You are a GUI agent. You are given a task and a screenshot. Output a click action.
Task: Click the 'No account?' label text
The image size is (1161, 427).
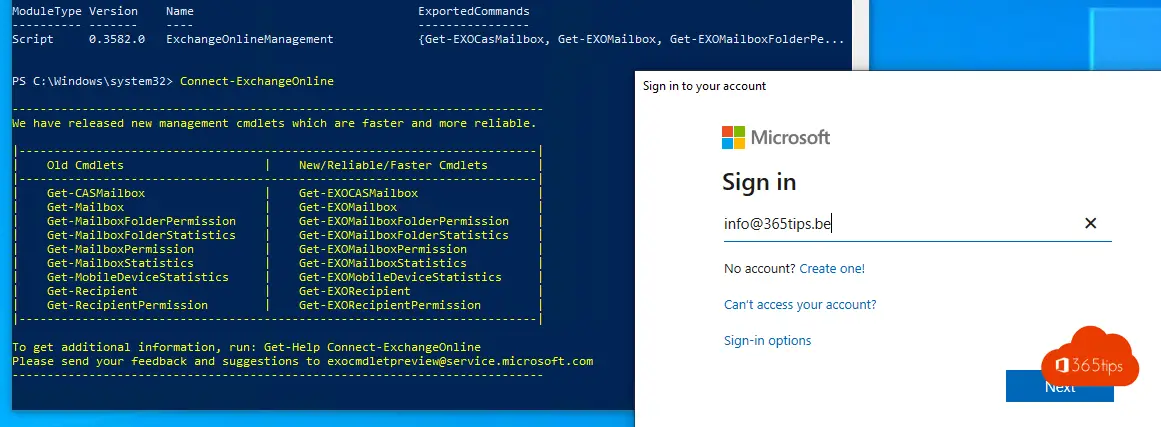(x=760, y=269)
